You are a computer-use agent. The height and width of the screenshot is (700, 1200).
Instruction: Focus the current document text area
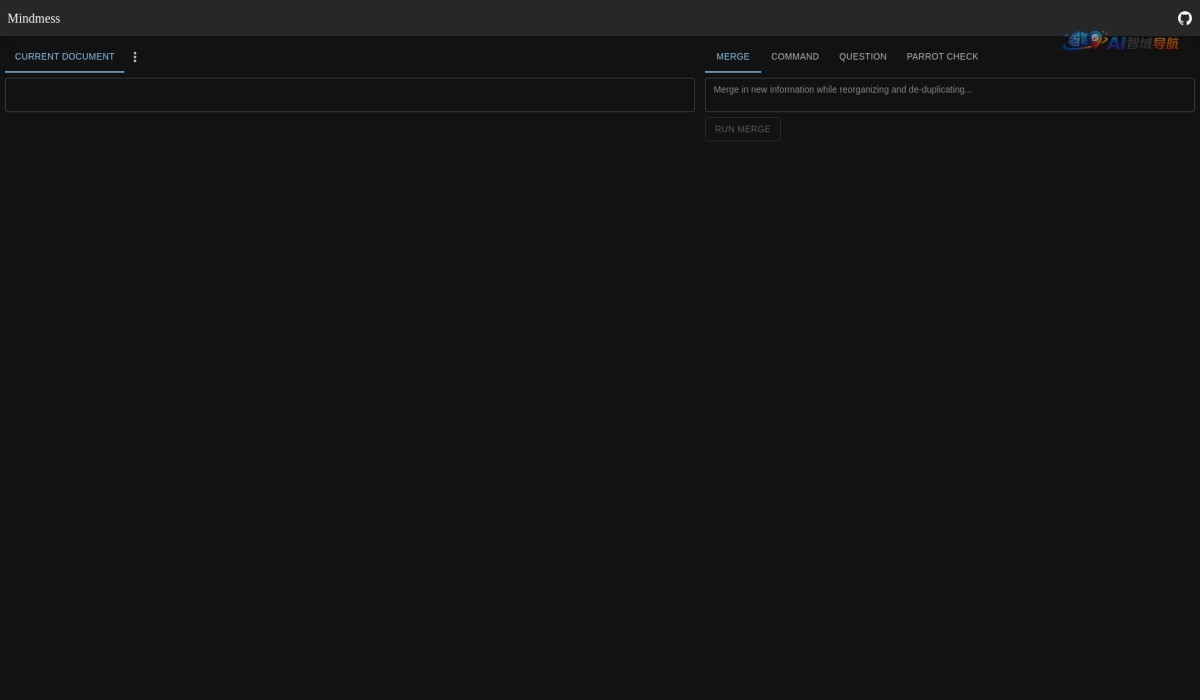[x=349, y=95]
